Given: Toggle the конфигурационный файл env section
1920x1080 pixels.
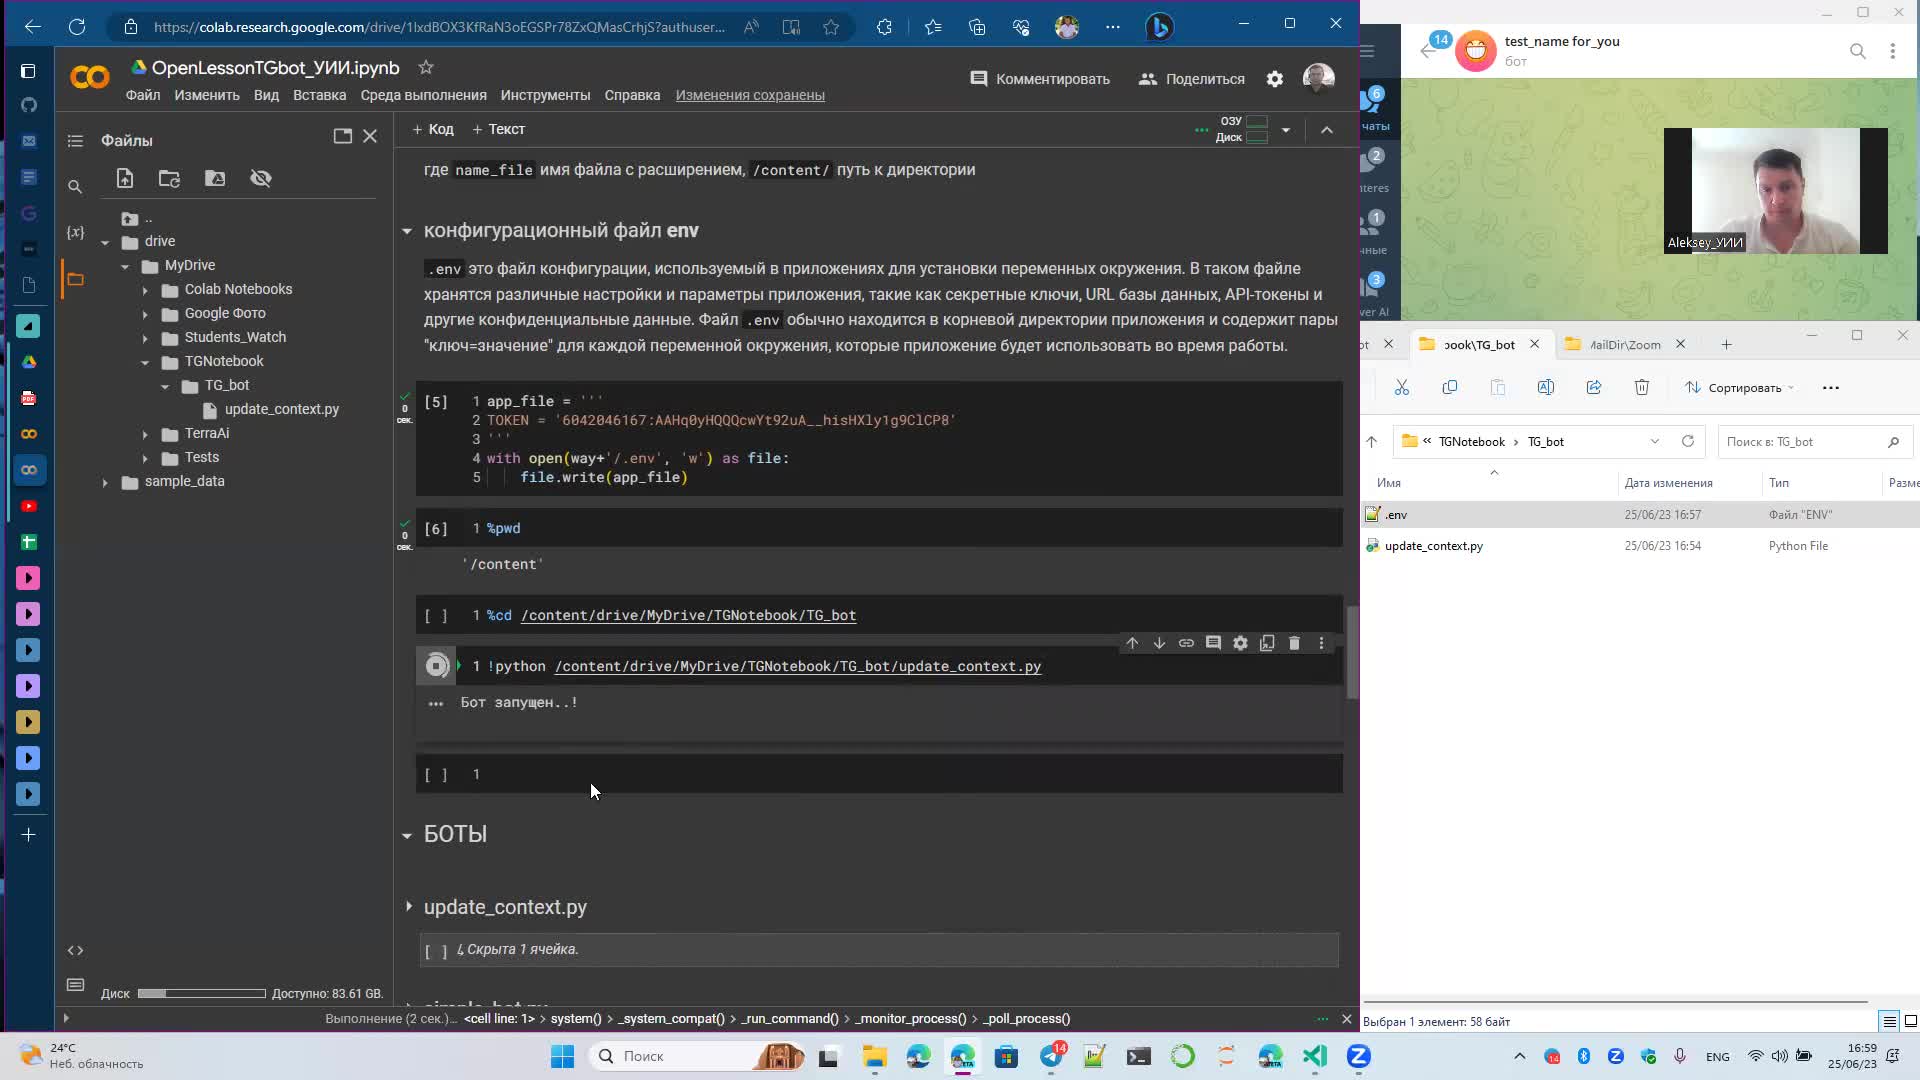Looking at the screenshot, I should [406, 229].
